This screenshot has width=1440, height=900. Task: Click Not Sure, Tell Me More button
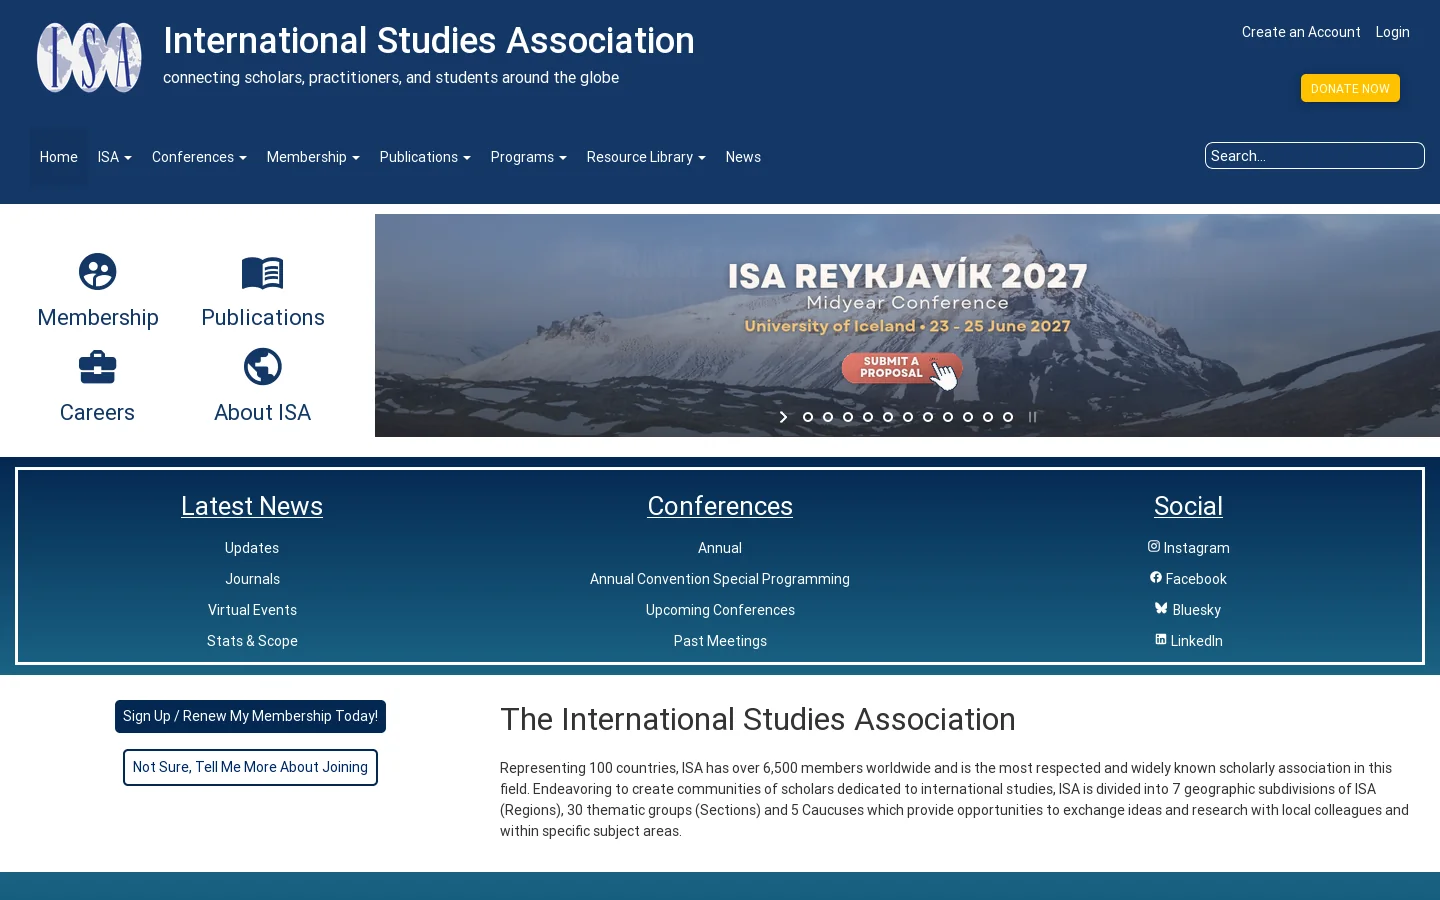click(250, 767)
